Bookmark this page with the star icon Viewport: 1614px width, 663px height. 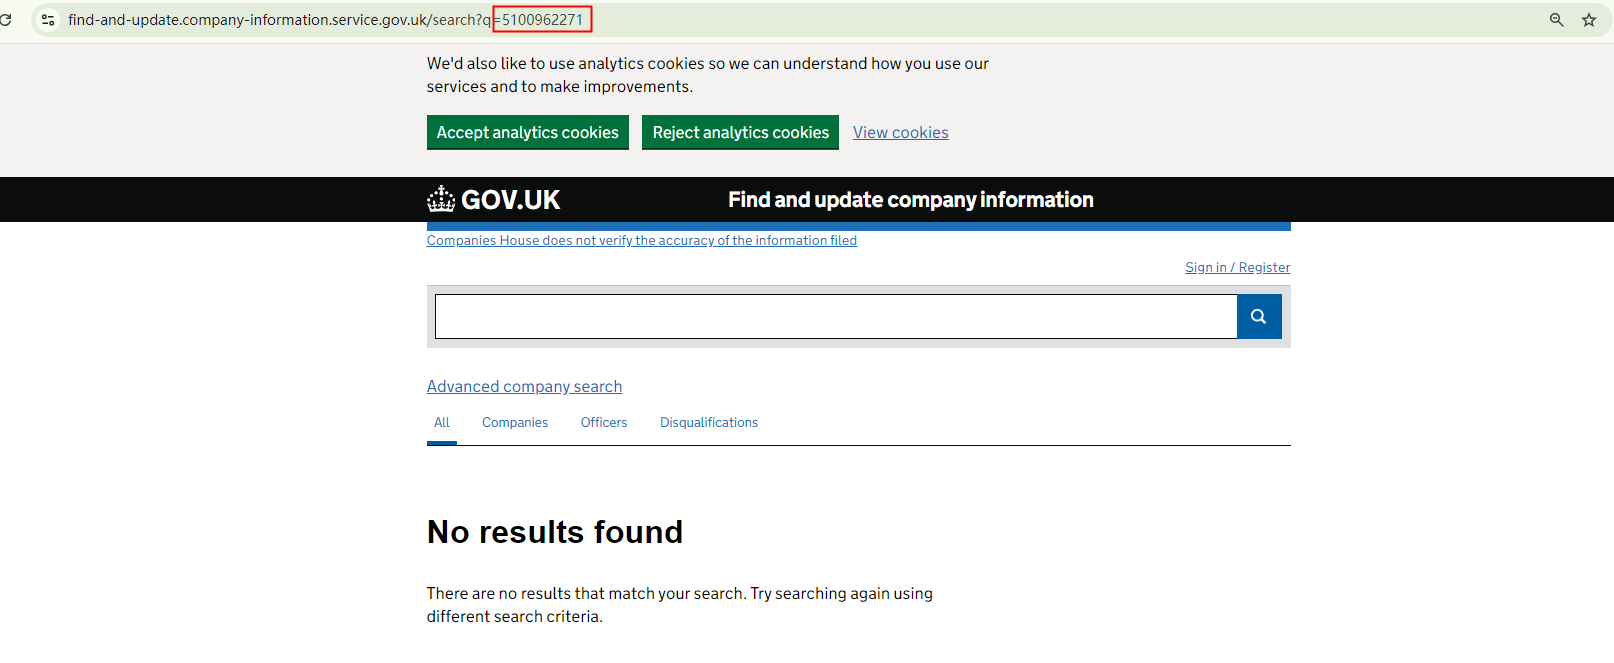[1589, 20]
